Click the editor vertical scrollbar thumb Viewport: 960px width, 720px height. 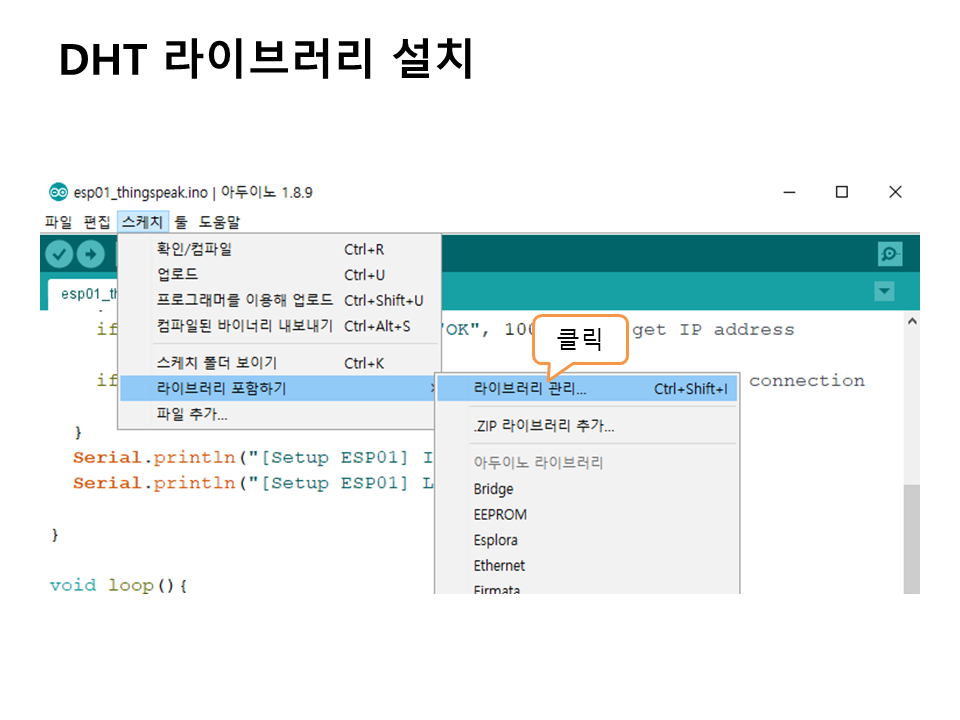[912, 539]
